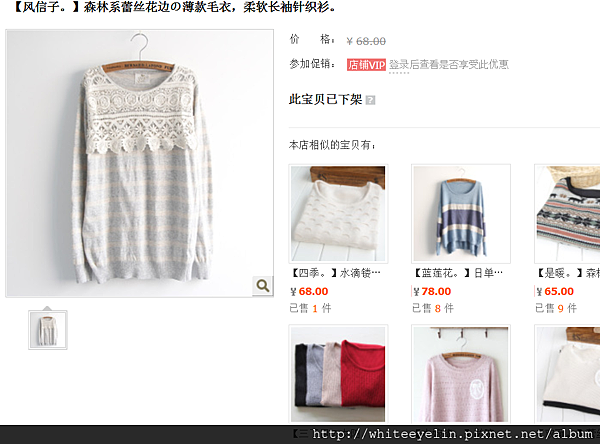Open the cream sweater with black trim thumbnail
600x444 pixels.
[x=567, y=374]
